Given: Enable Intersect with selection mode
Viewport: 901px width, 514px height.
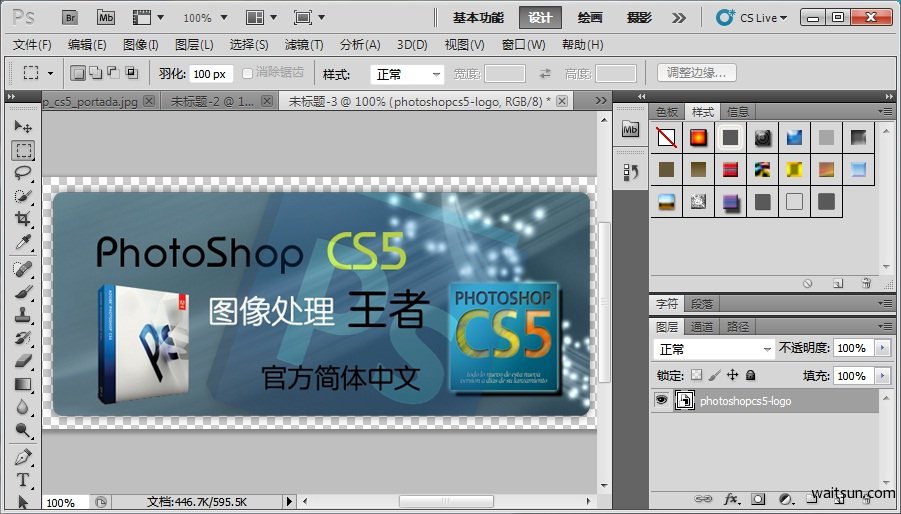Looking at the screenshot, I should (132, 73).
